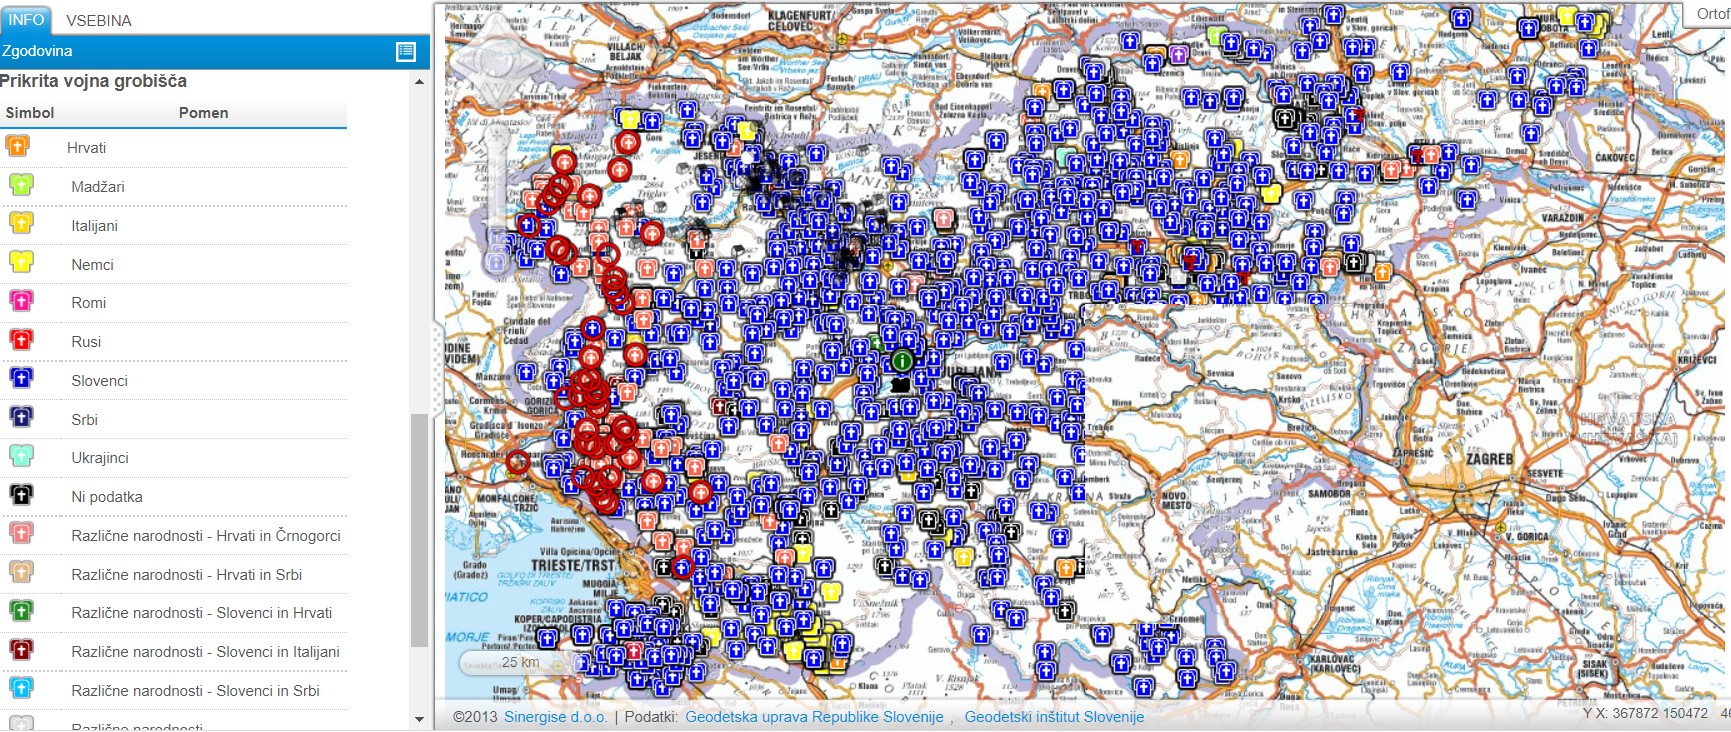Click the ZAGREB label on the map

1489,459
